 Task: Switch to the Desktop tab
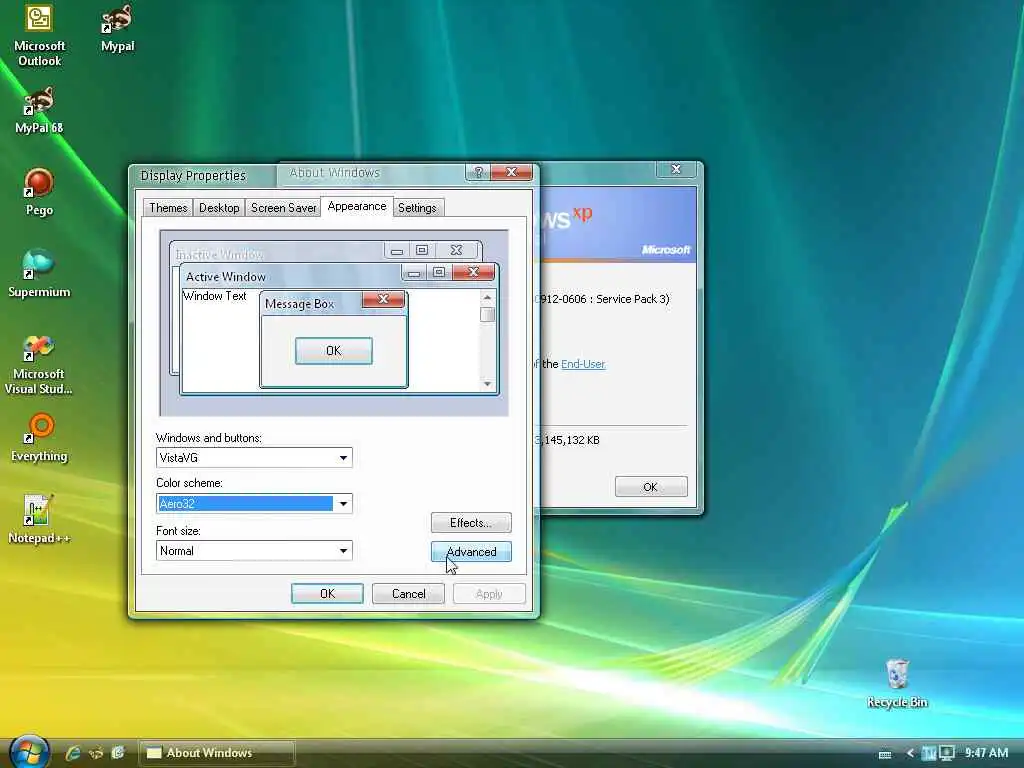(x=219, y=208)
